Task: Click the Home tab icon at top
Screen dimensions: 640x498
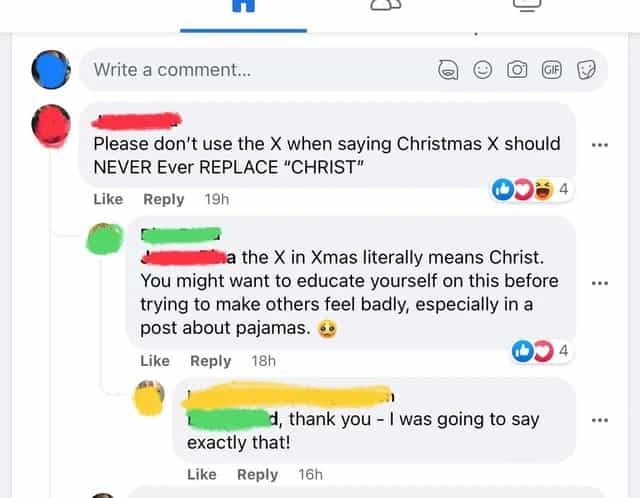Action: click(x=243, y=8)
